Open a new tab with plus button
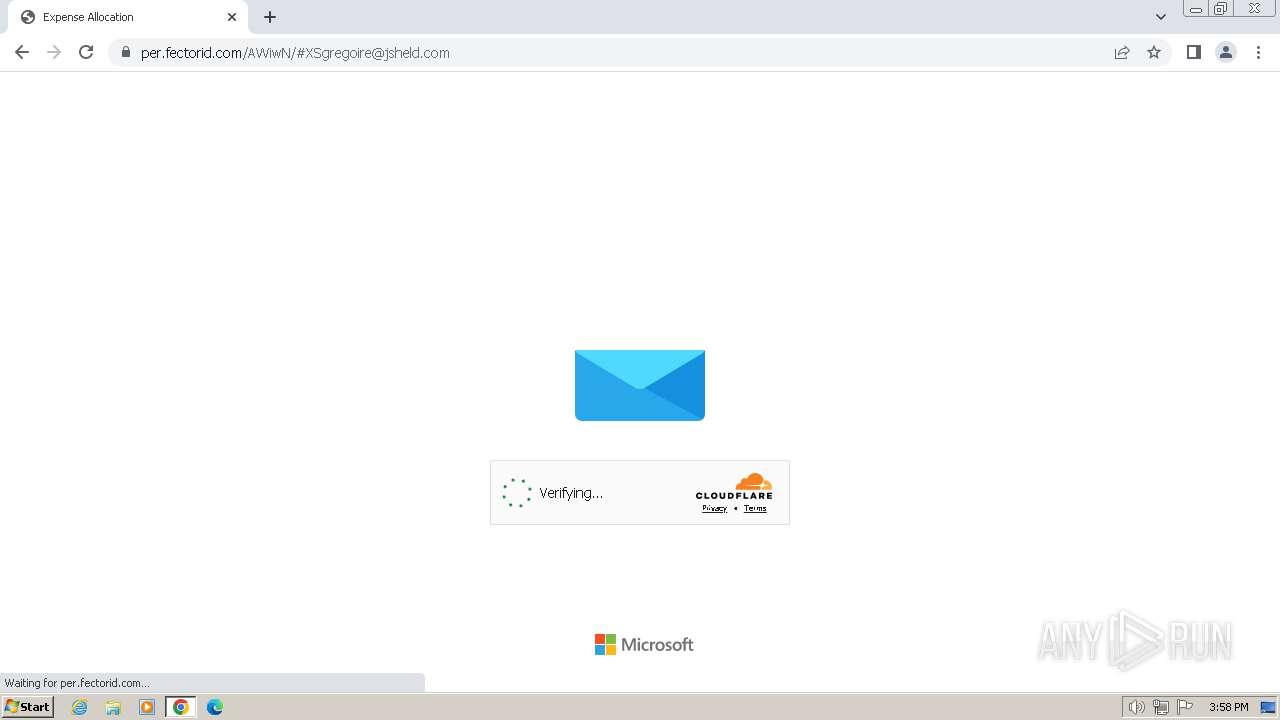The width and height of the screenshot is (1280, 720). (x=270, y=17)
